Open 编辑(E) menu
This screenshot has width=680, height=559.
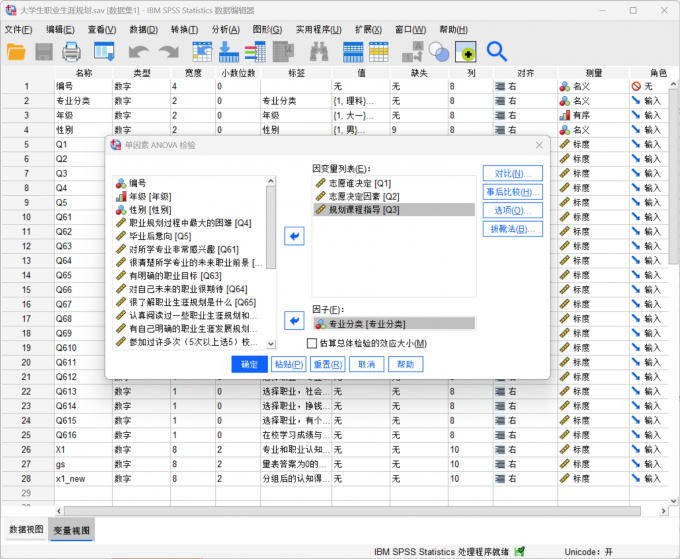pos(60,29)
